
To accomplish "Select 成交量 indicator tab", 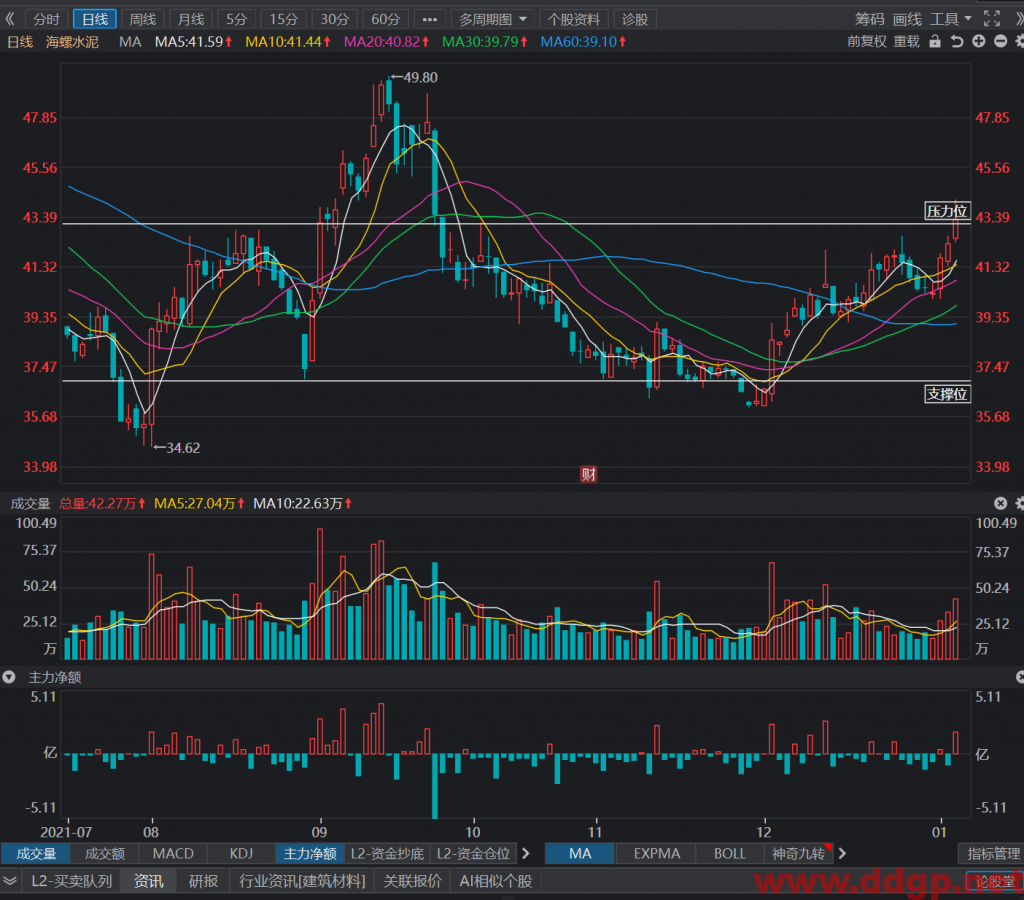I will 36,853.
